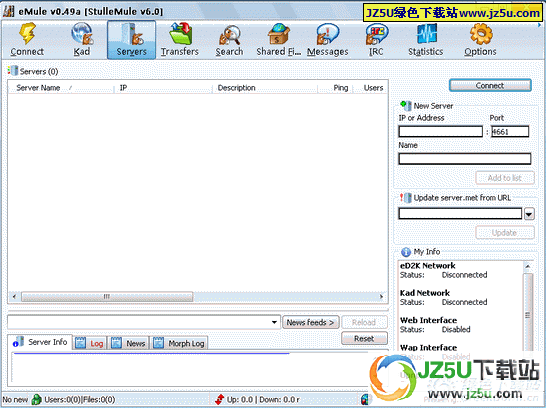Open the IRC chat toolbar icon
The height and width of the screenshot is (408, 546).
376,34
